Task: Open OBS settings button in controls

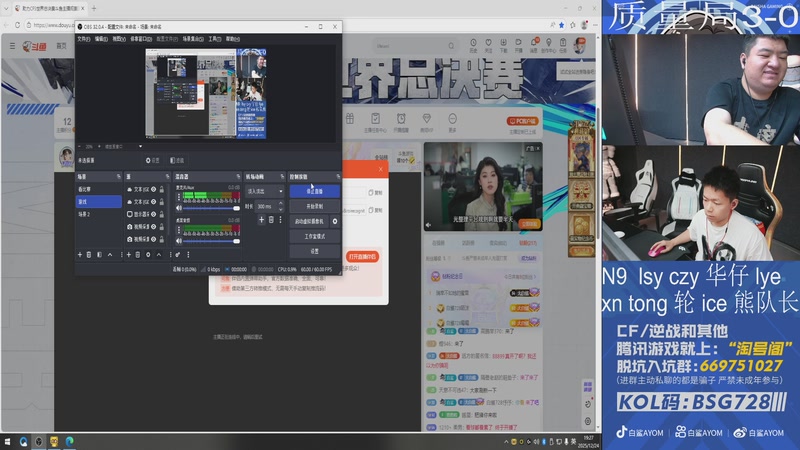Action: point(314,251)
